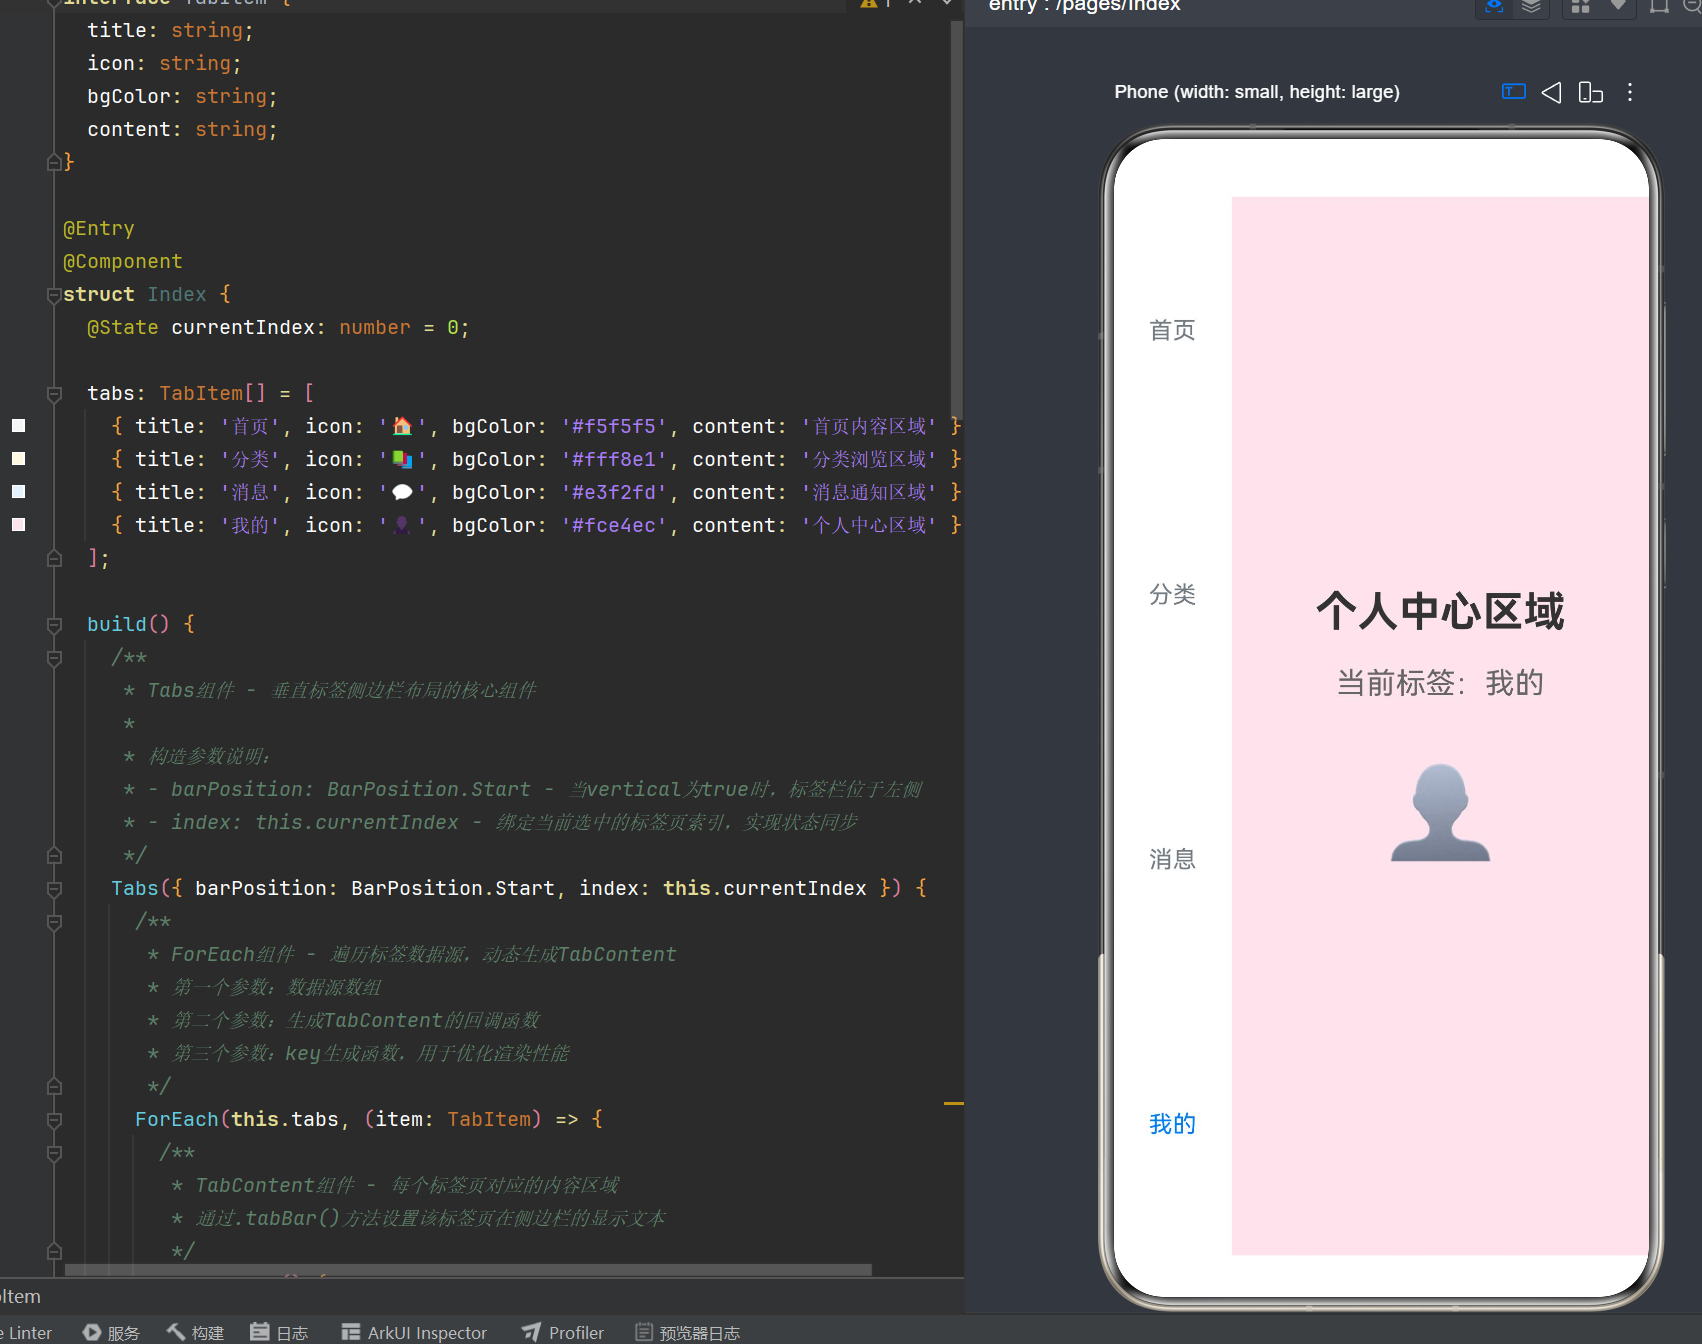Viewport: 1702px width, 1344px height.
Task: Click the '当前标签: 我的' text in preview
Action: tap(1440, 683)
